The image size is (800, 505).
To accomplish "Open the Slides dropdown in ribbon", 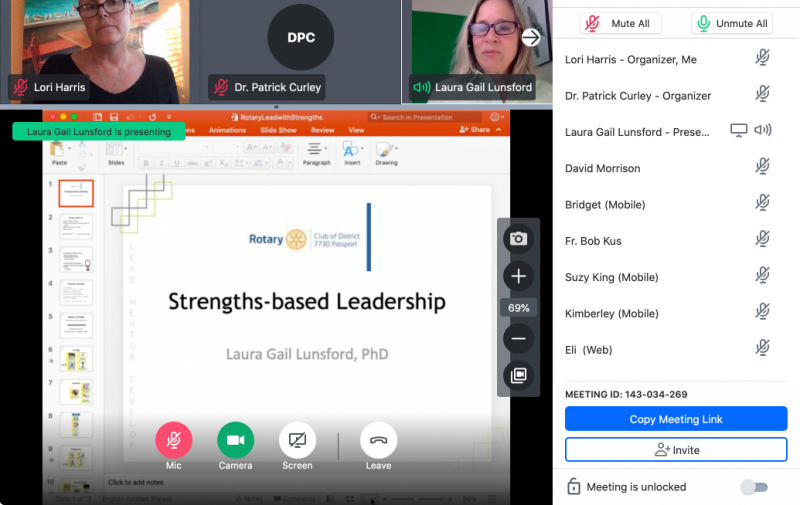I will point(116,154).
